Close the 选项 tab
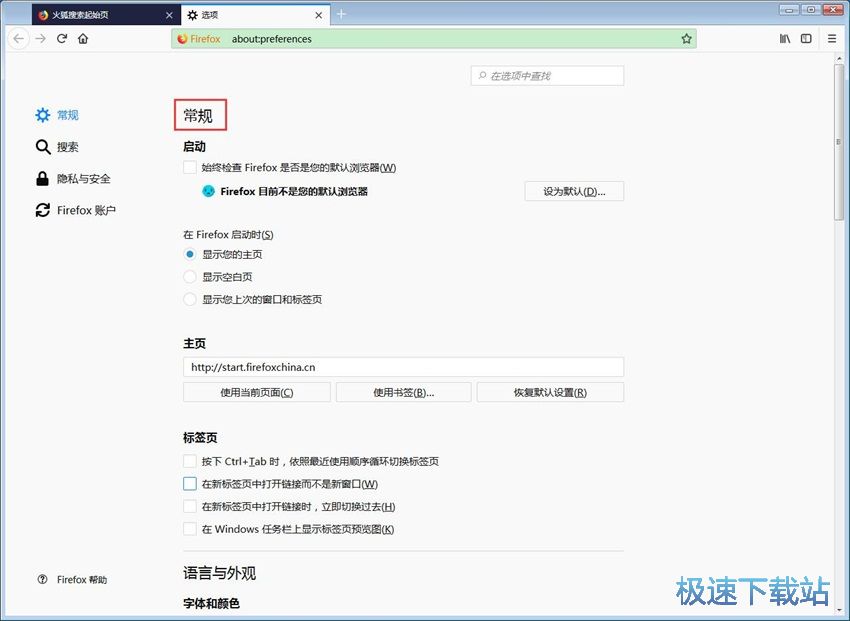This screenshot has width=850, height=621. (319, 15)
